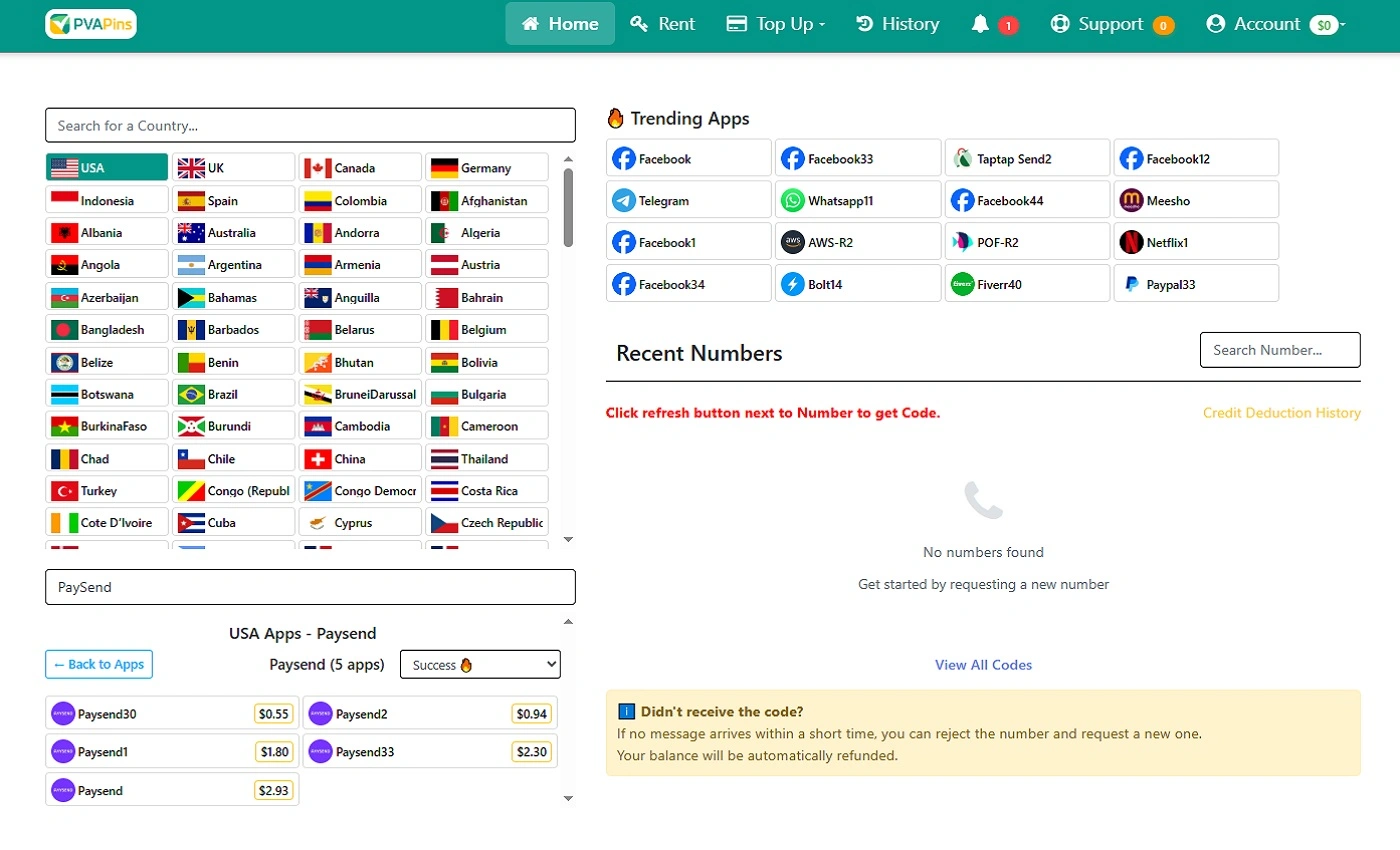Click the Search for a Country field
This screenshot has width=1400, height=850.
point(310,125)
